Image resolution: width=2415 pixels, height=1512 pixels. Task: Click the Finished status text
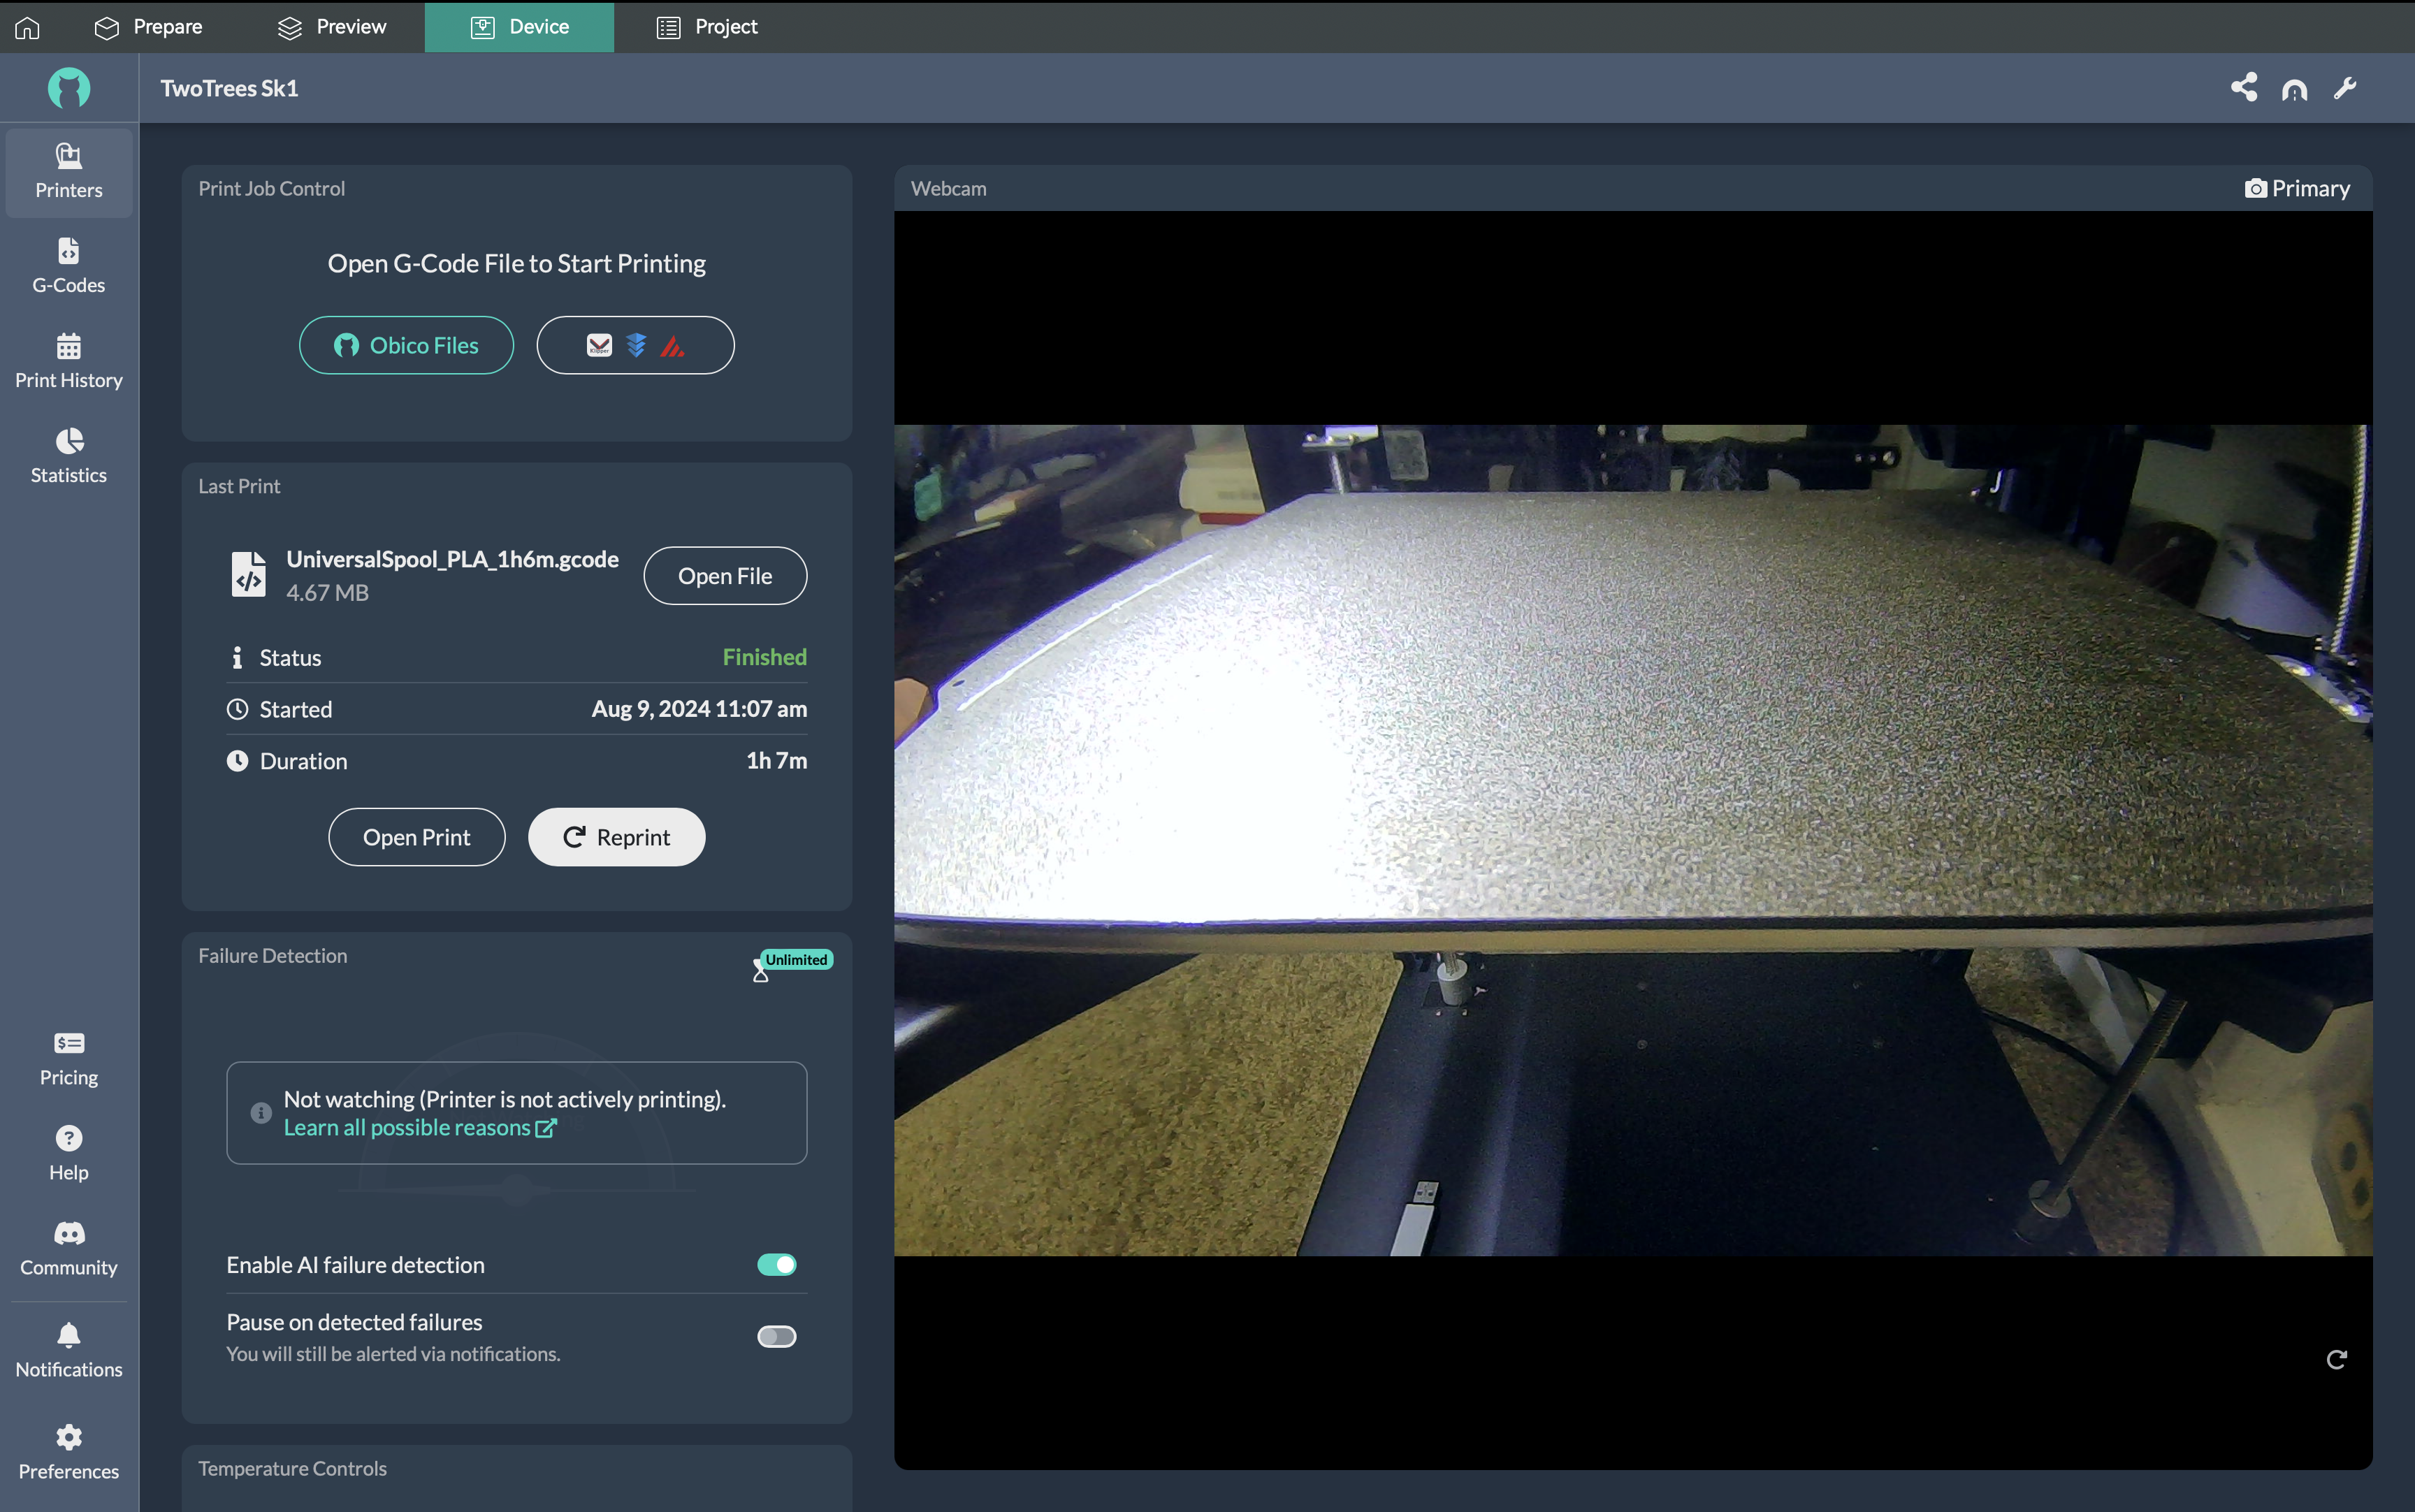764,657
